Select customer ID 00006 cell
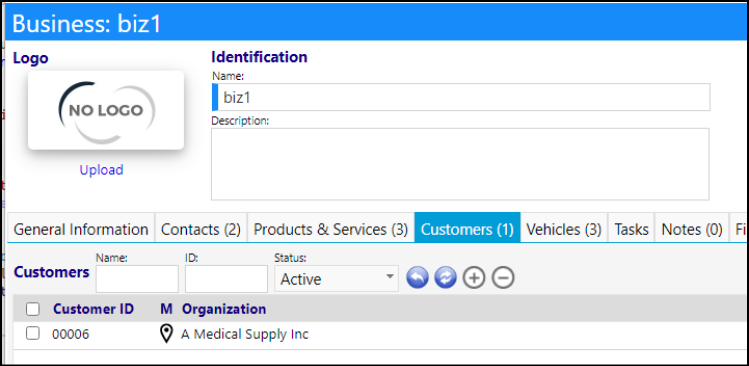Image resolution: width=749 pixels, height=366 pixels. tap(71, 334)
